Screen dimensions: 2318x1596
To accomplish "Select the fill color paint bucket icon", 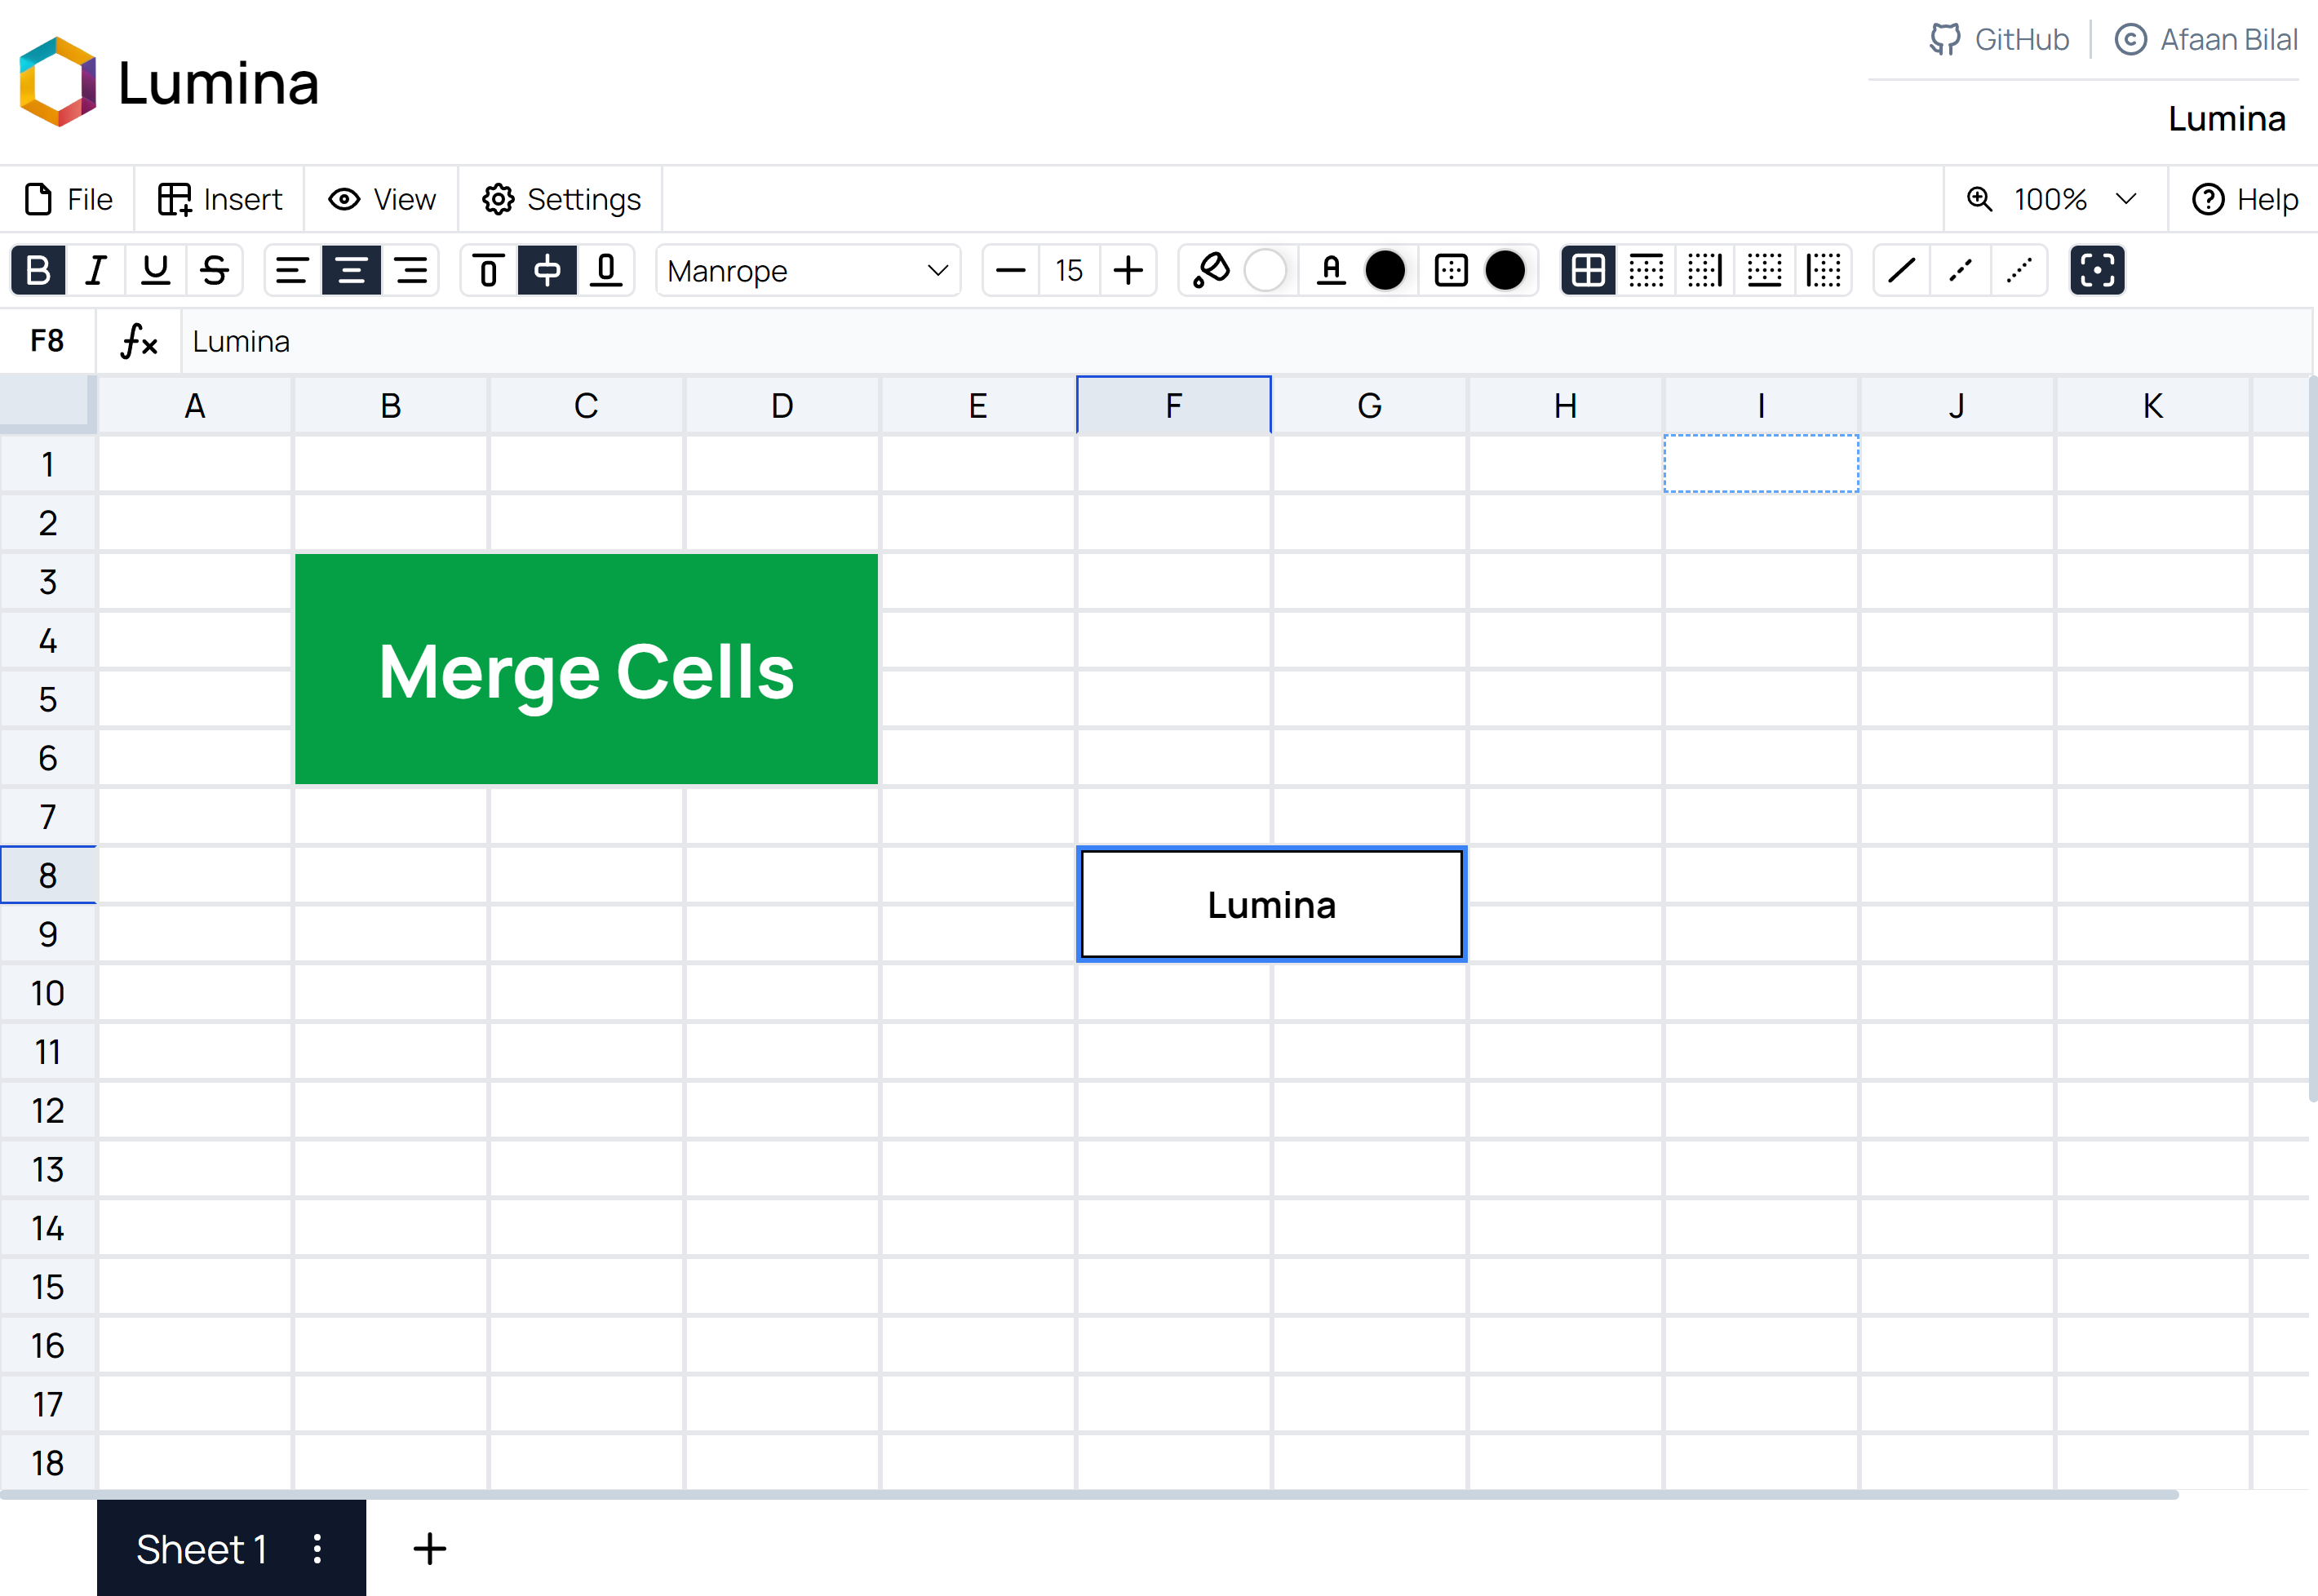I will pyautogui.click(x=1211, y=270).
